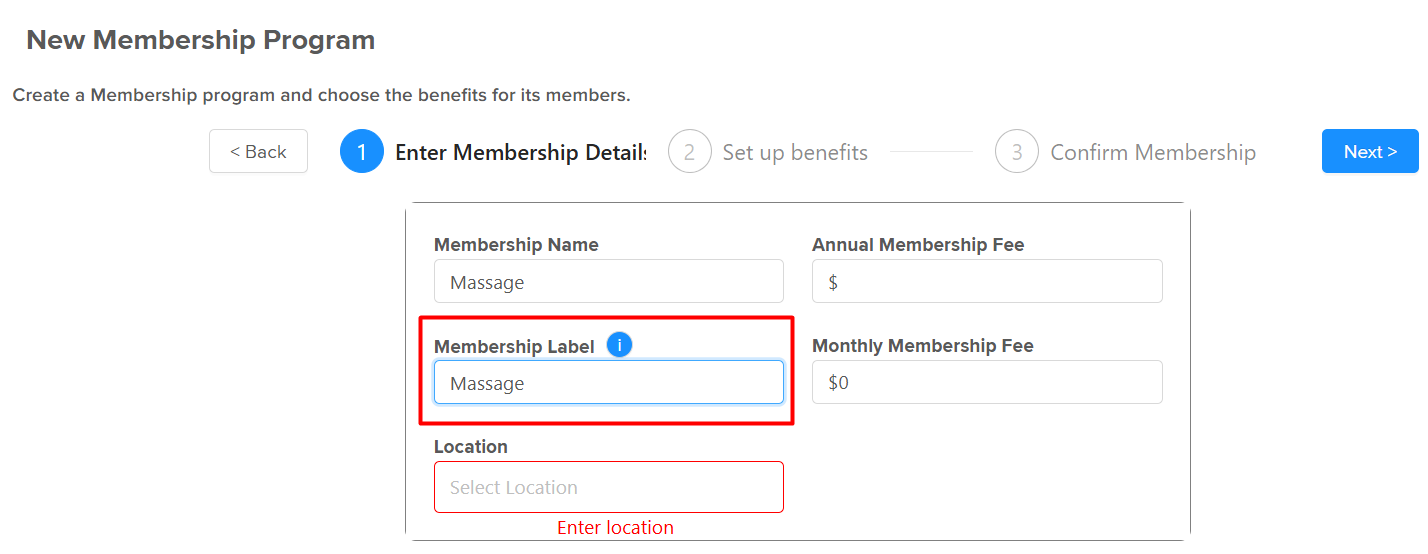The height and width of the screenshot is (554, 1428).
Task: Click the Annual Membership Fee label text
Action: [x=918, y=245]
